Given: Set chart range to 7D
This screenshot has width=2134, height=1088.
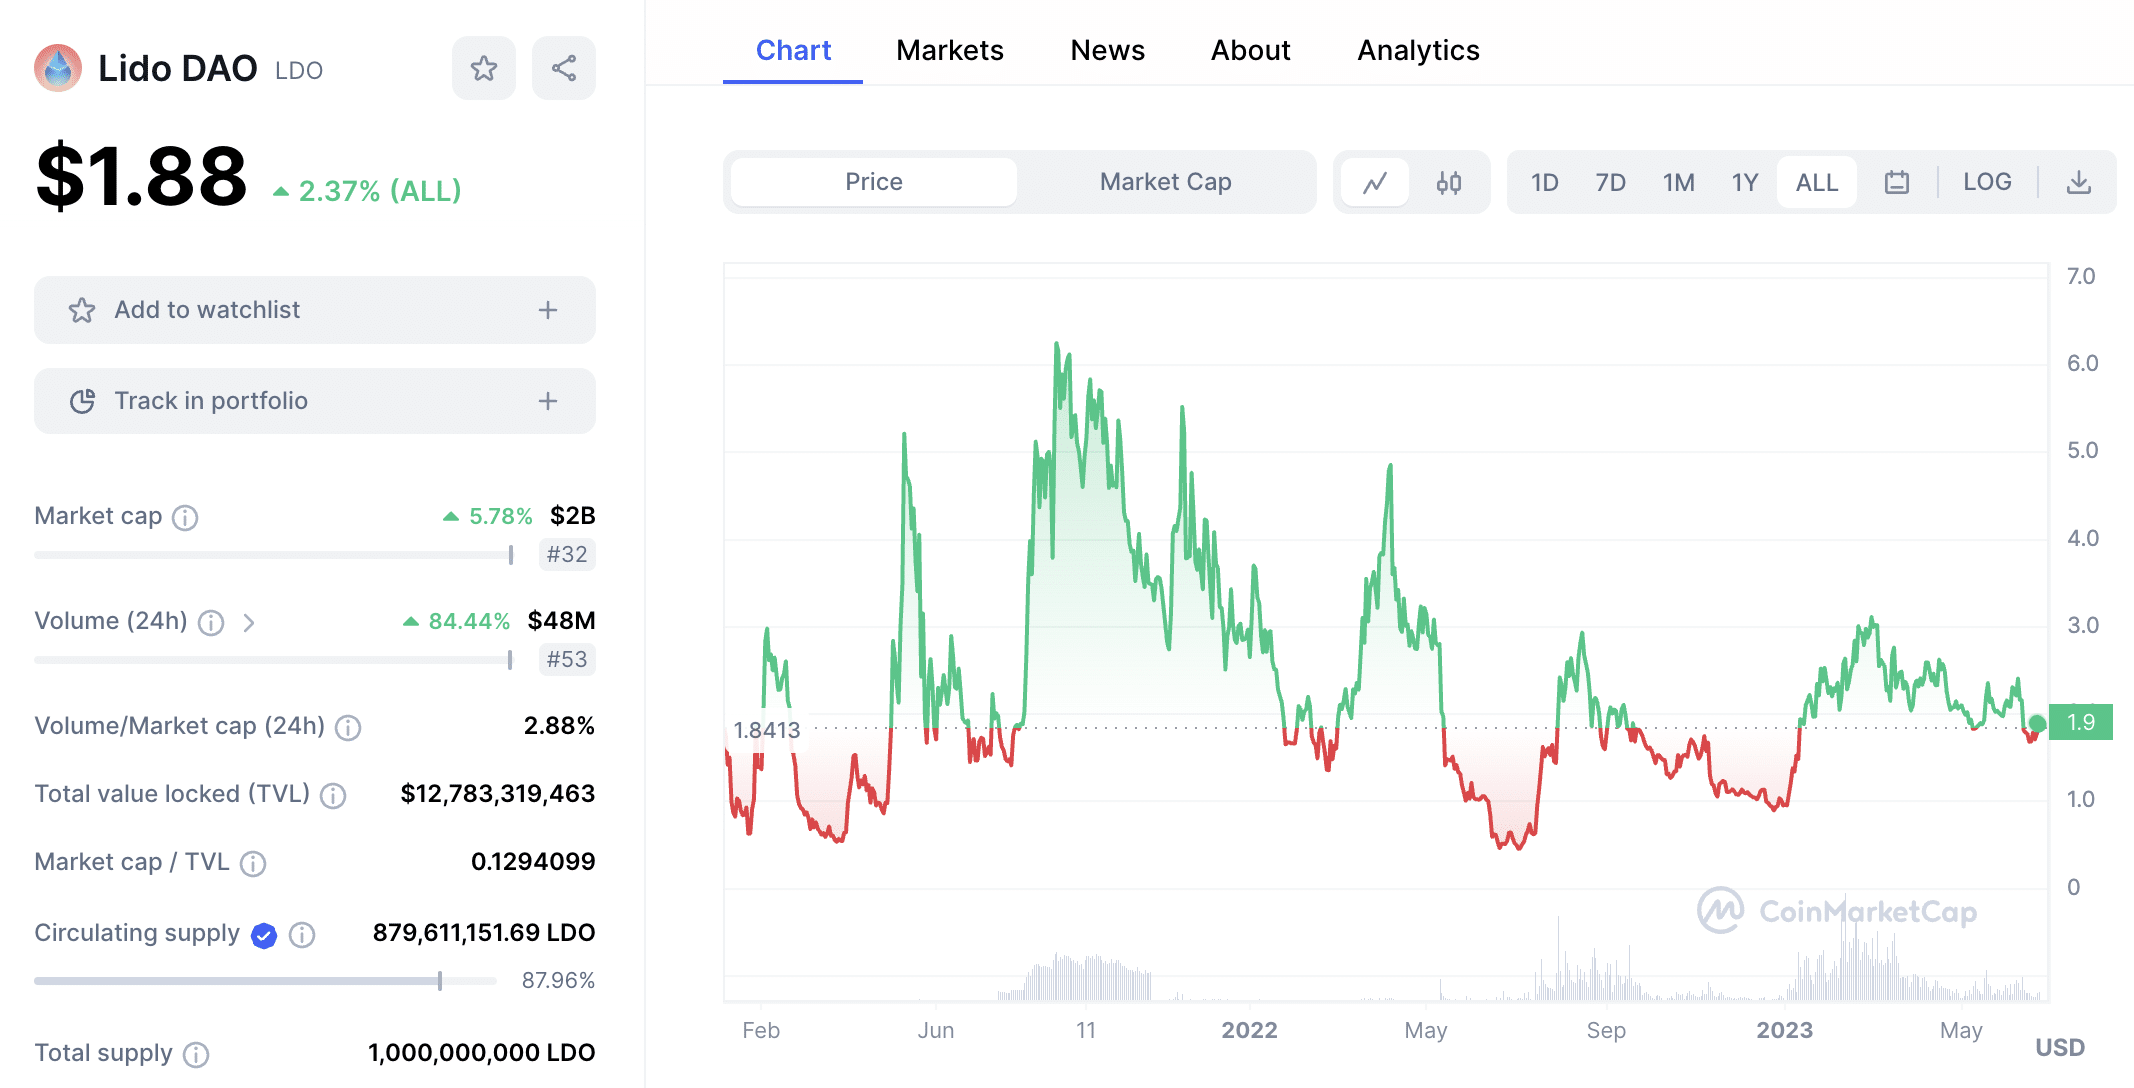Looking at the screenshot, I should pos(1610,182).
